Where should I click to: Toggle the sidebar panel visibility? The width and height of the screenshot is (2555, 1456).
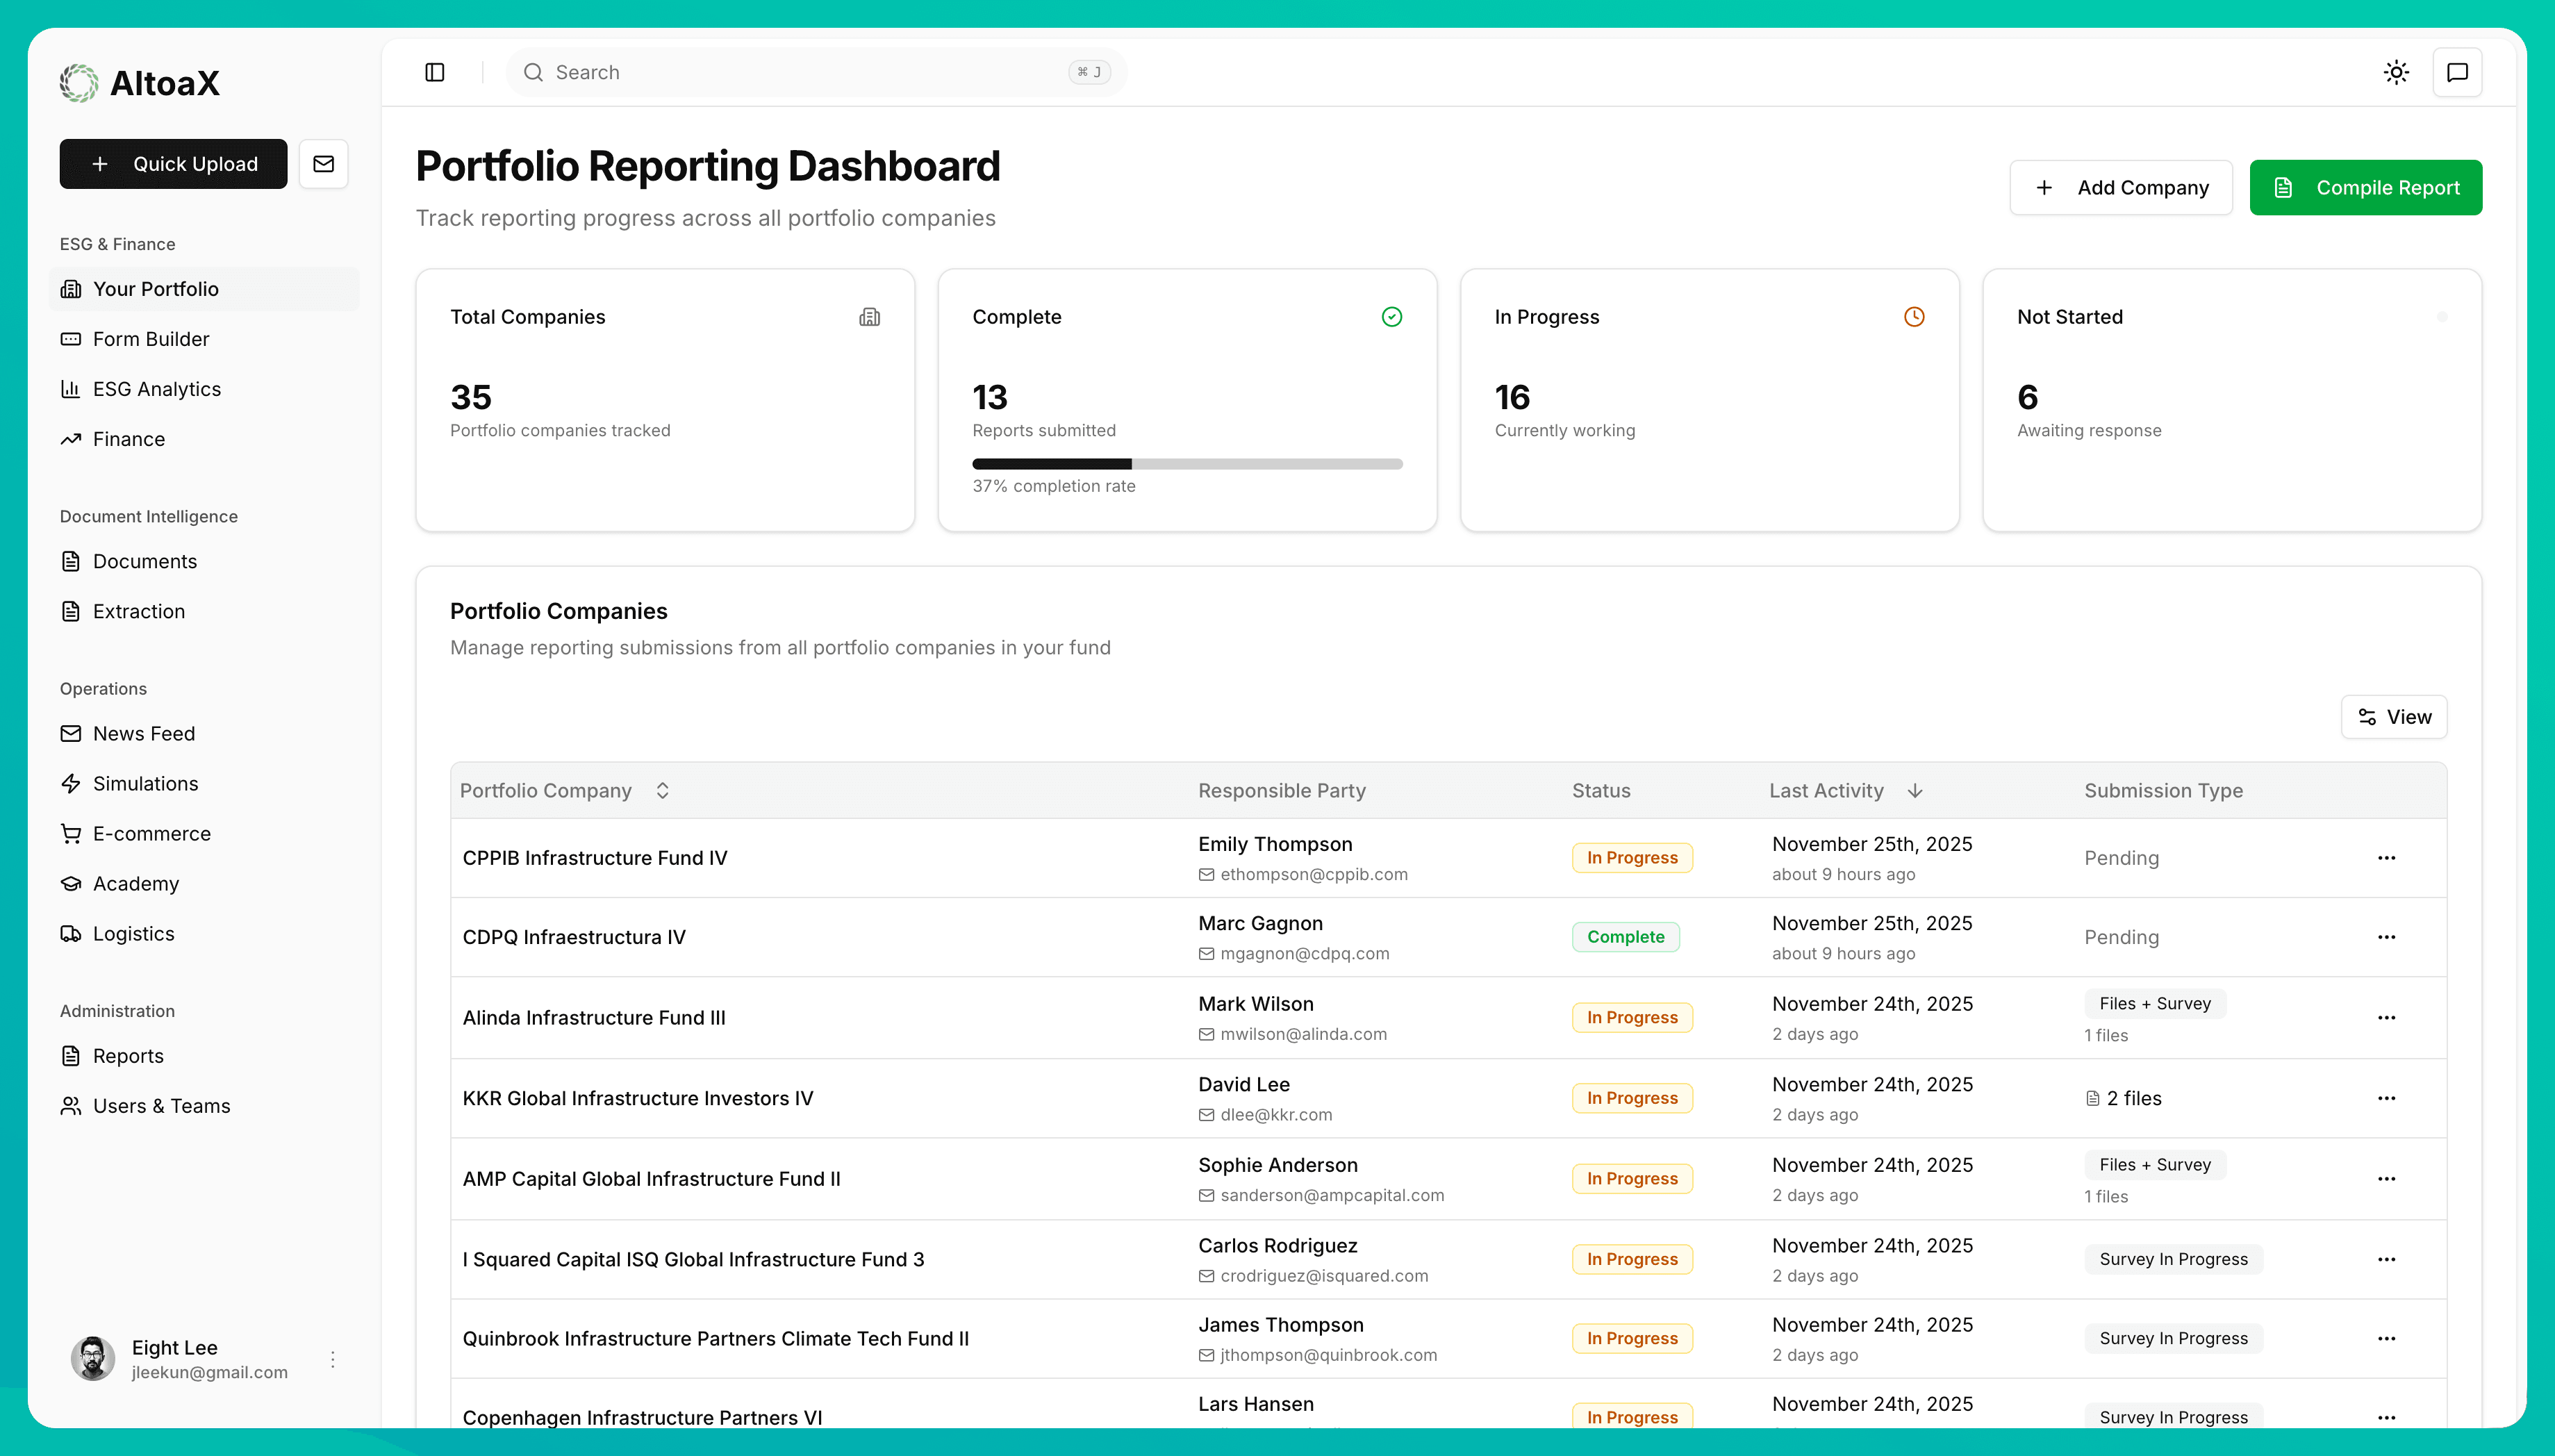[435, 71]
